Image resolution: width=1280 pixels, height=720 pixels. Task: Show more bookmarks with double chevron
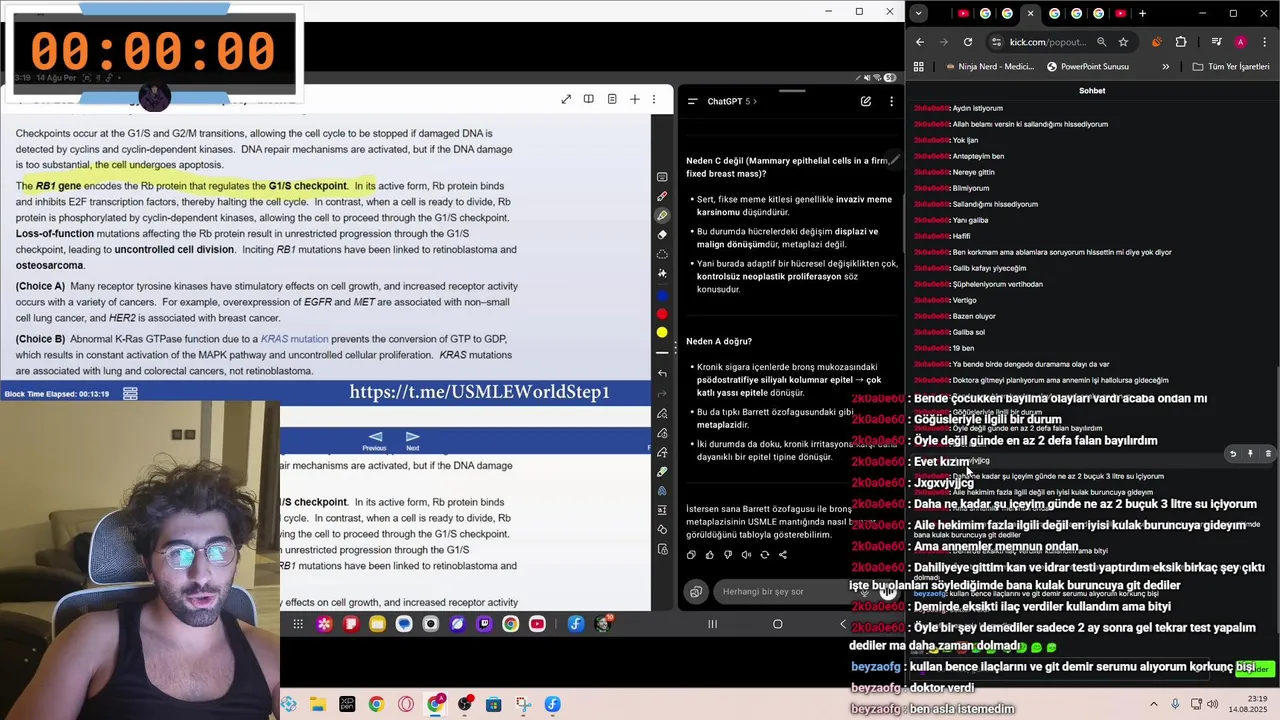(x=1165, y=67)
